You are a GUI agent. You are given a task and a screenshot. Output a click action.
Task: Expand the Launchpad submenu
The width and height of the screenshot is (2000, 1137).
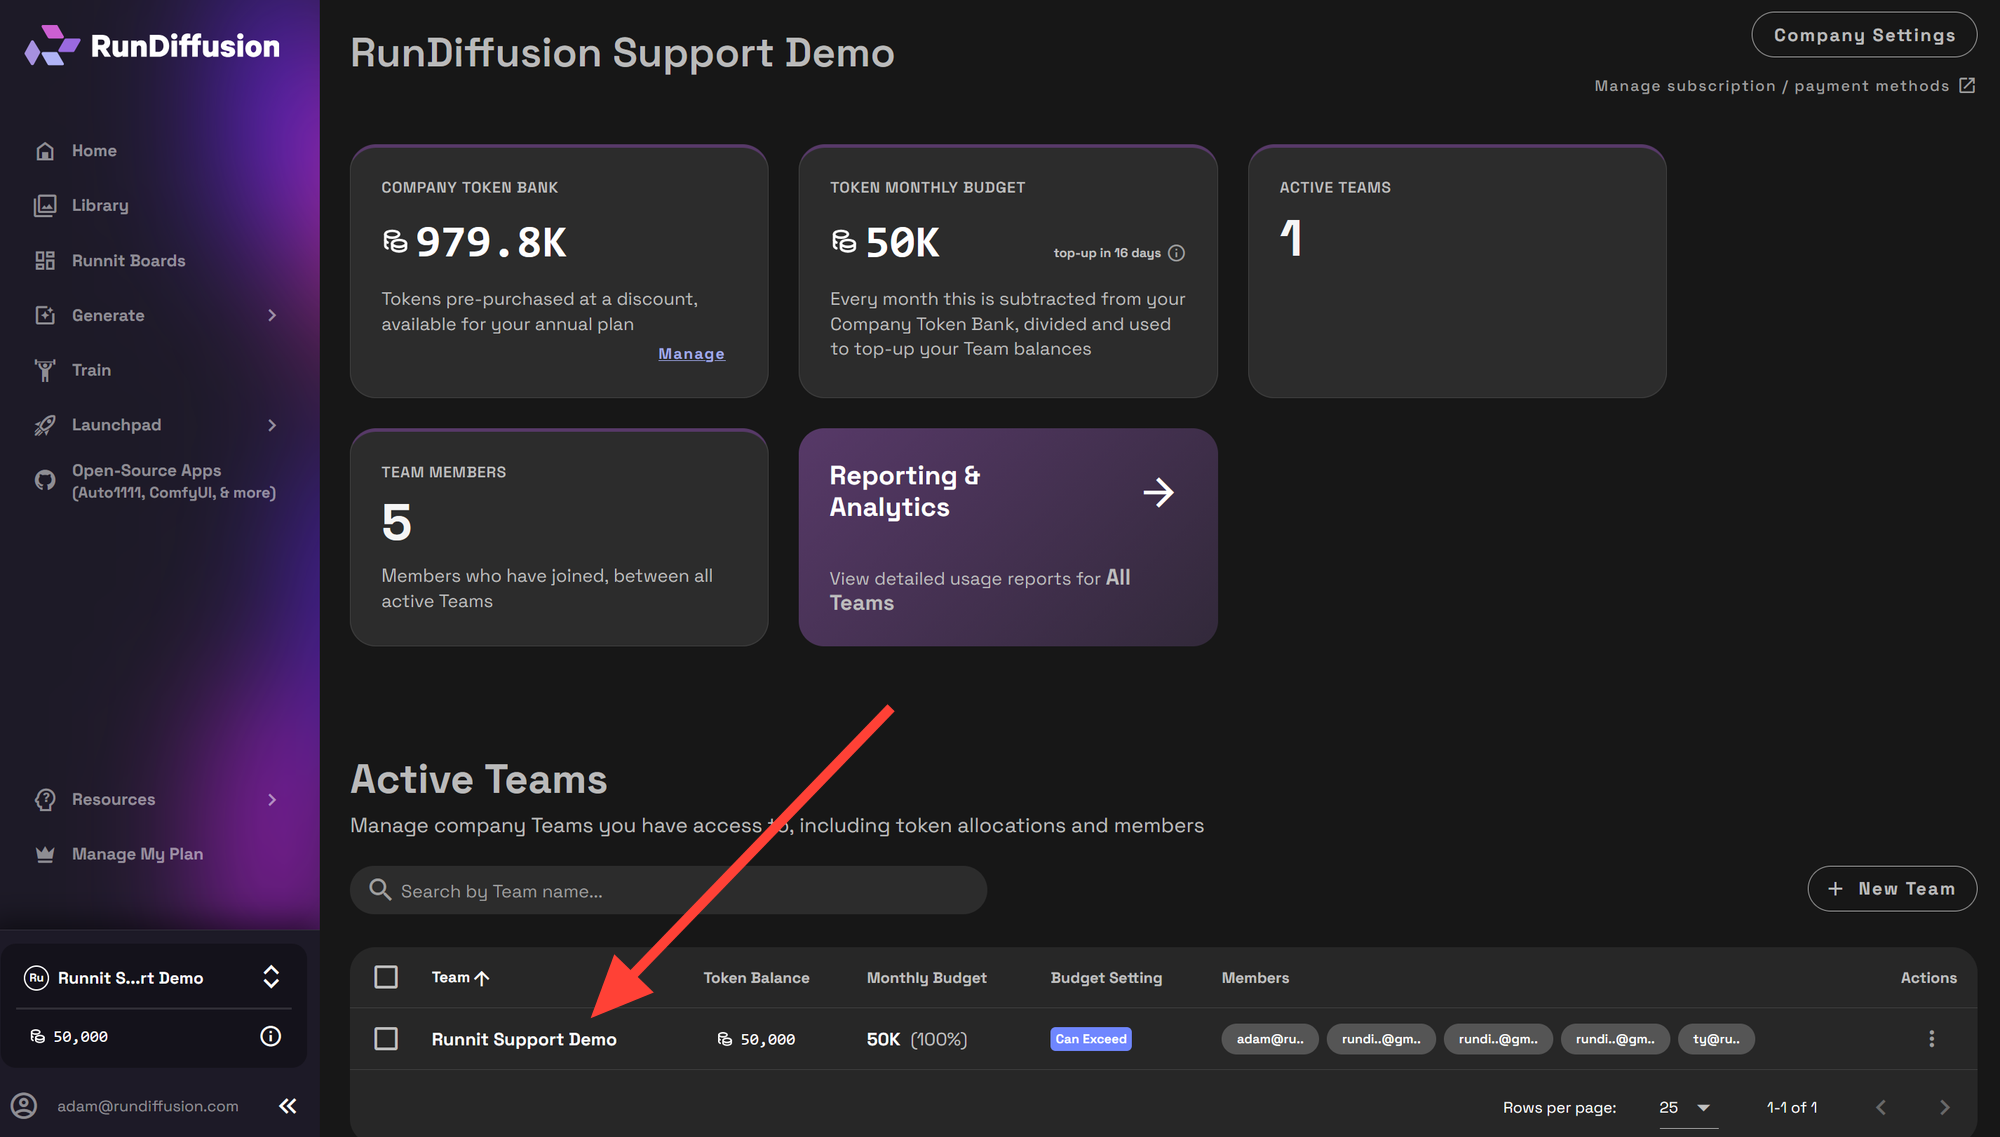point(272,425)
